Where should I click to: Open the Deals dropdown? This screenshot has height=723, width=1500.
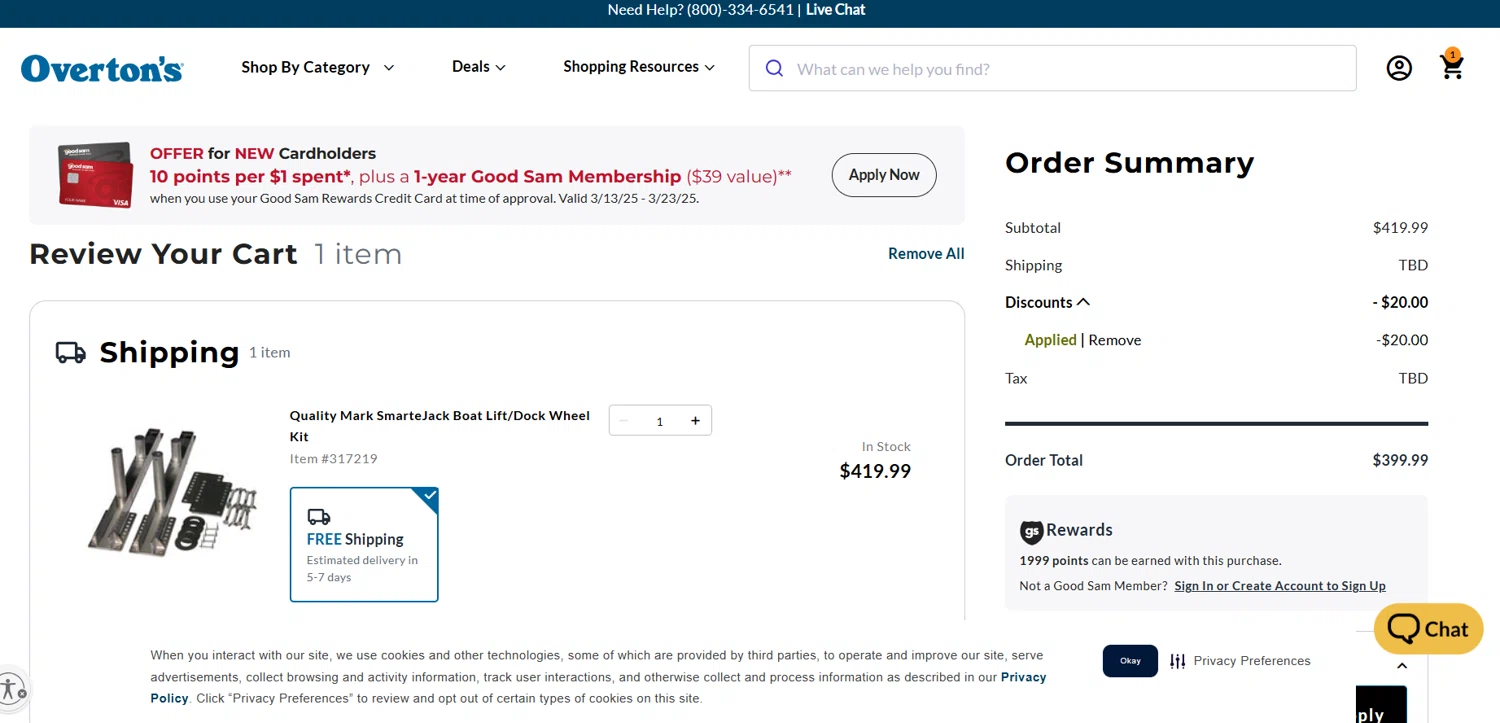(478, 67)
